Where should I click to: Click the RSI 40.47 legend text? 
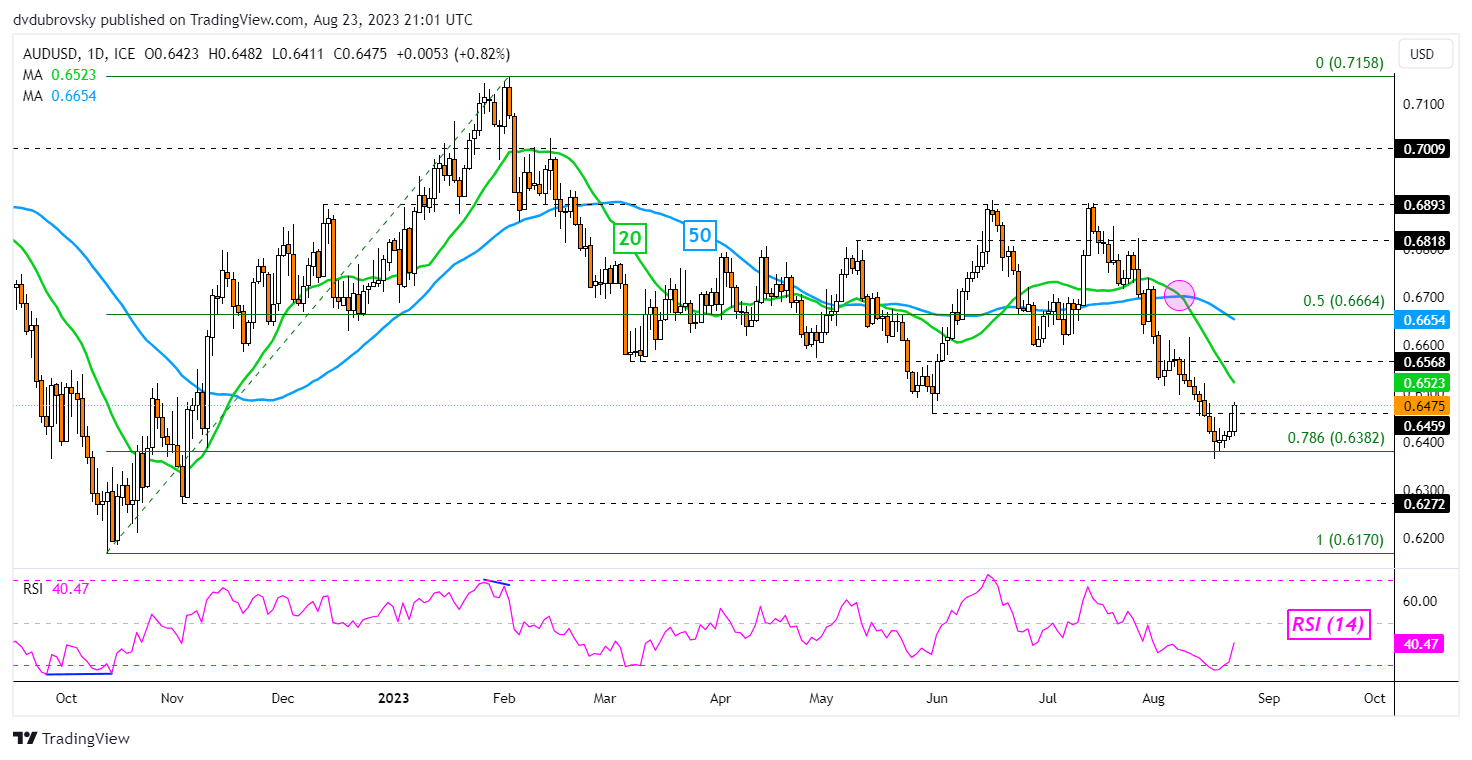coord(56,589)
